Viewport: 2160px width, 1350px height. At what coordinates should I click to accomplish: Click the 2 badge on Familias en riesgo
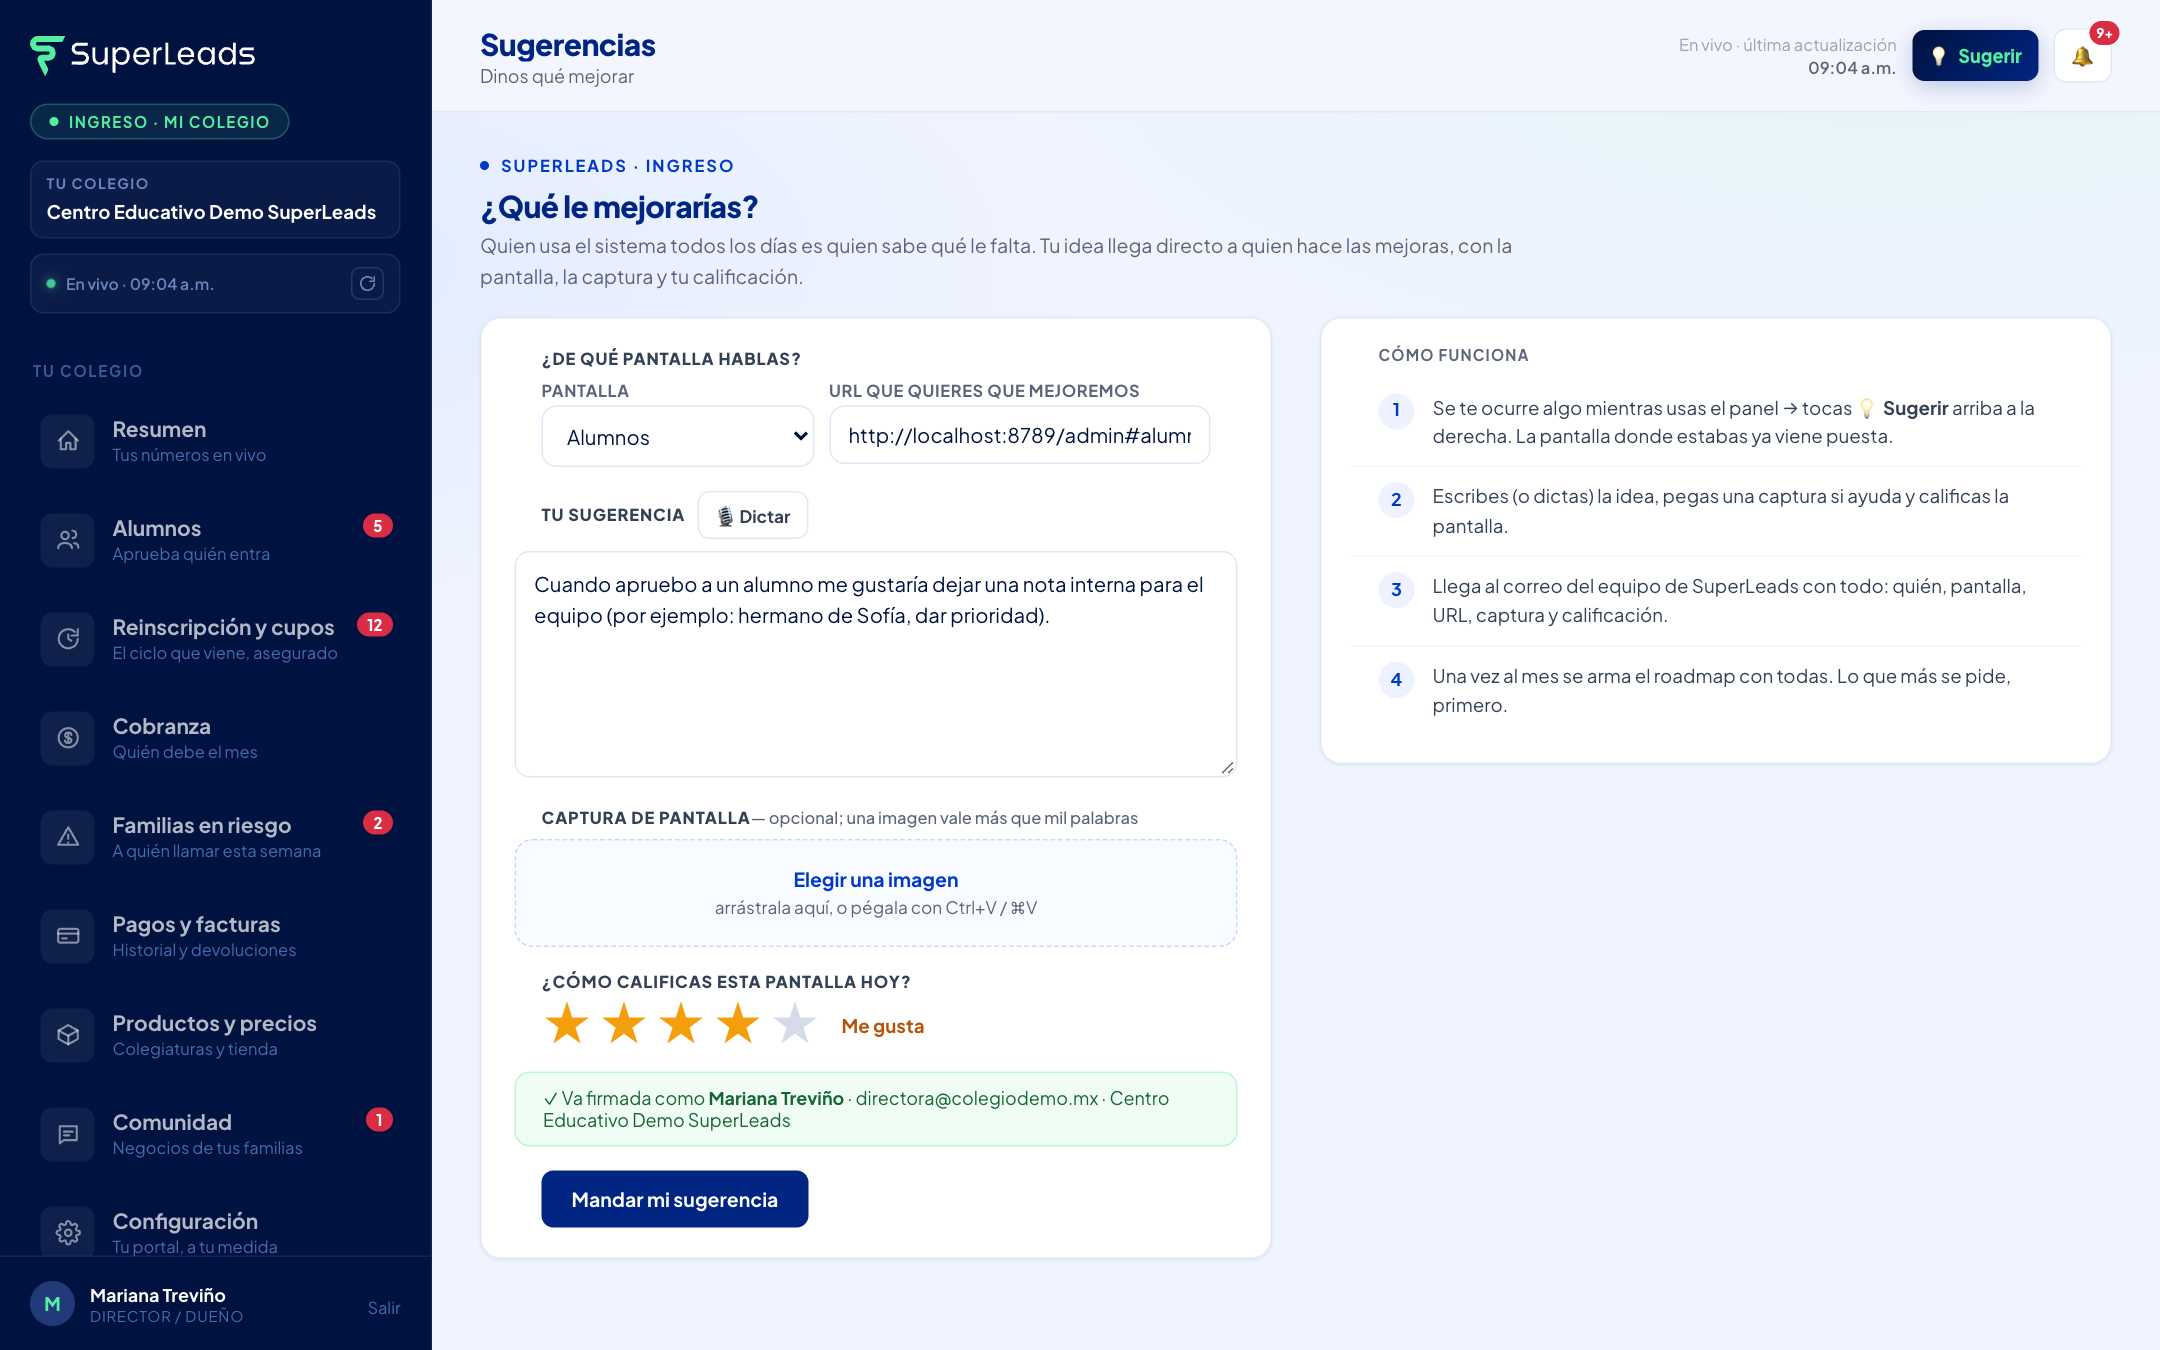tap(377, 823)
